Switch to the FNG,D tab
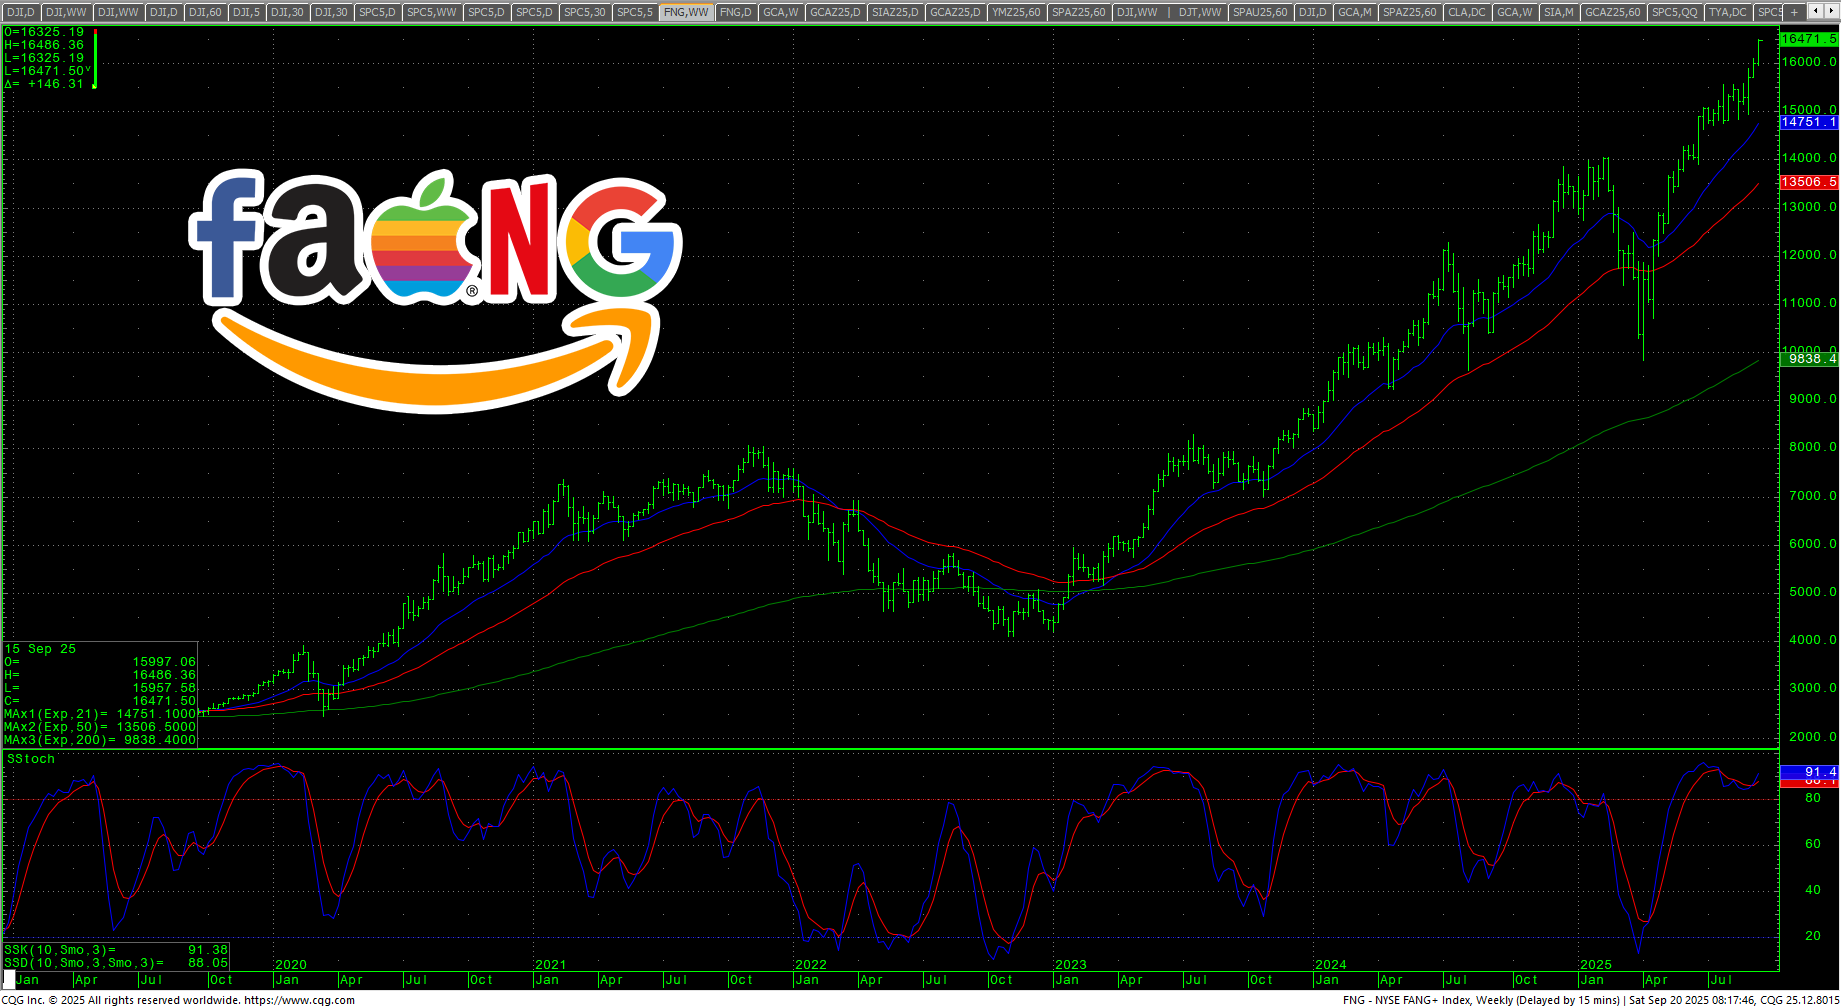The height and width of the screenshot is (1008, 1841). coord(735,12)
